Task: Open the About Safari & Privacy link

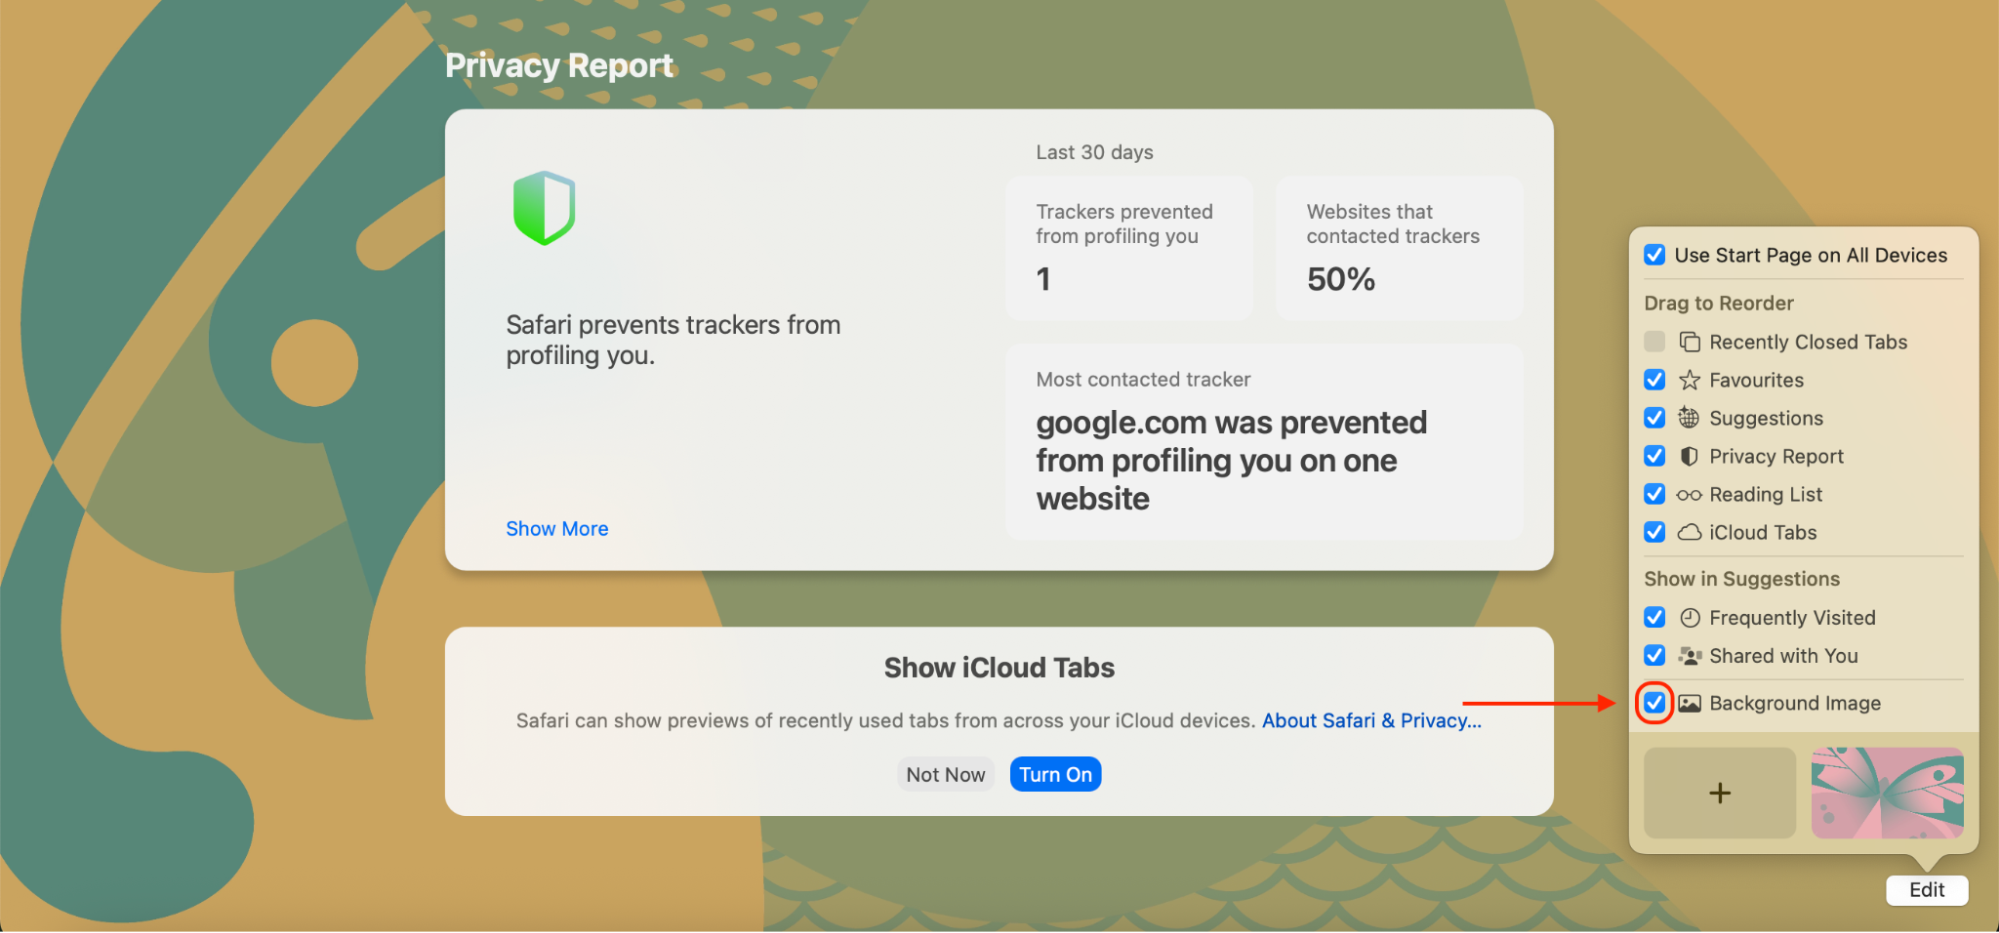Action: (x=1371, y=721)
